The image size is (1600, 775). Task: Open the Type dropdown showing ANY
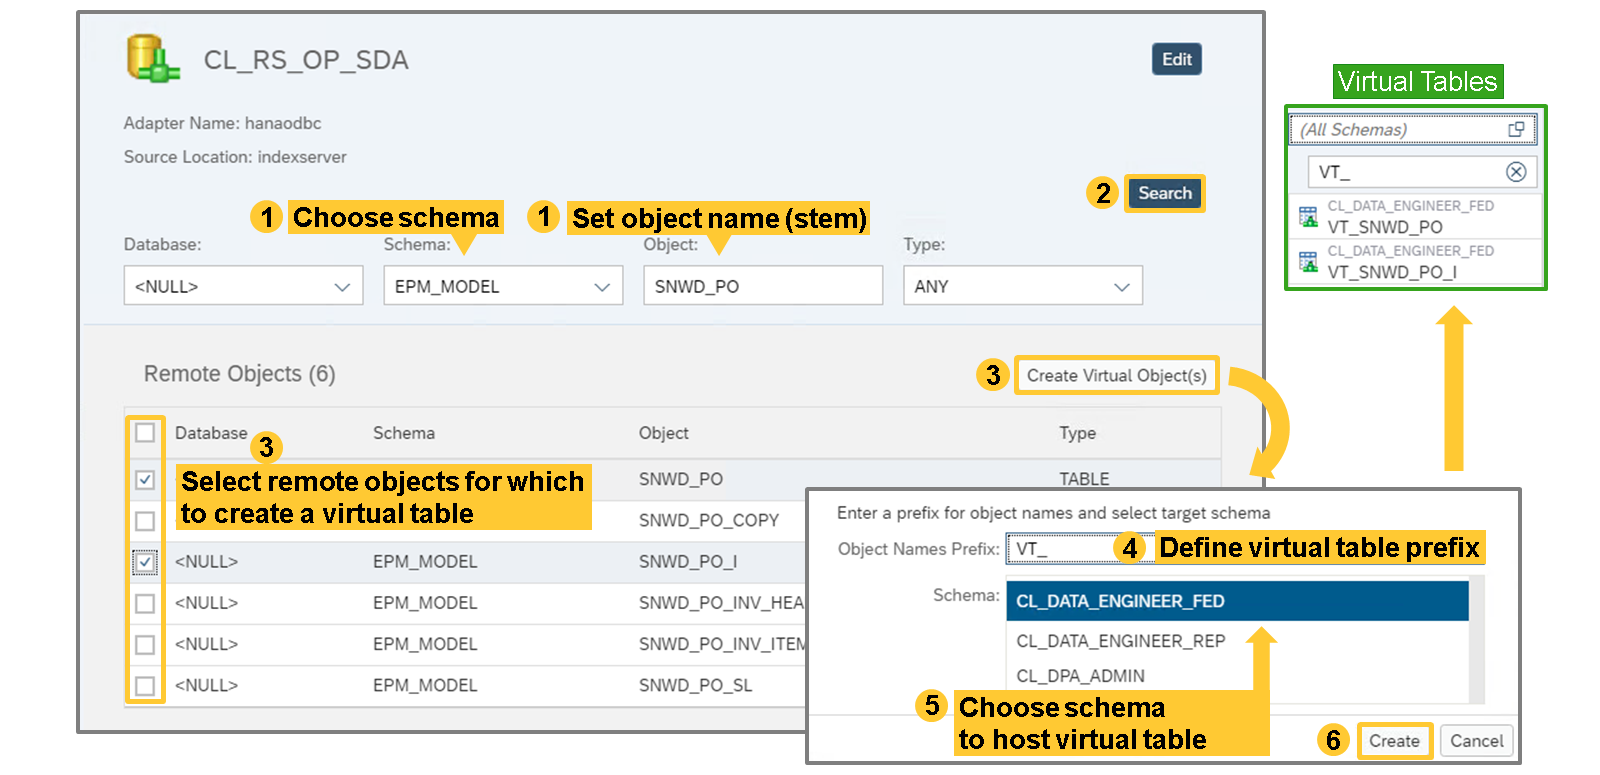coord(1022,286)
